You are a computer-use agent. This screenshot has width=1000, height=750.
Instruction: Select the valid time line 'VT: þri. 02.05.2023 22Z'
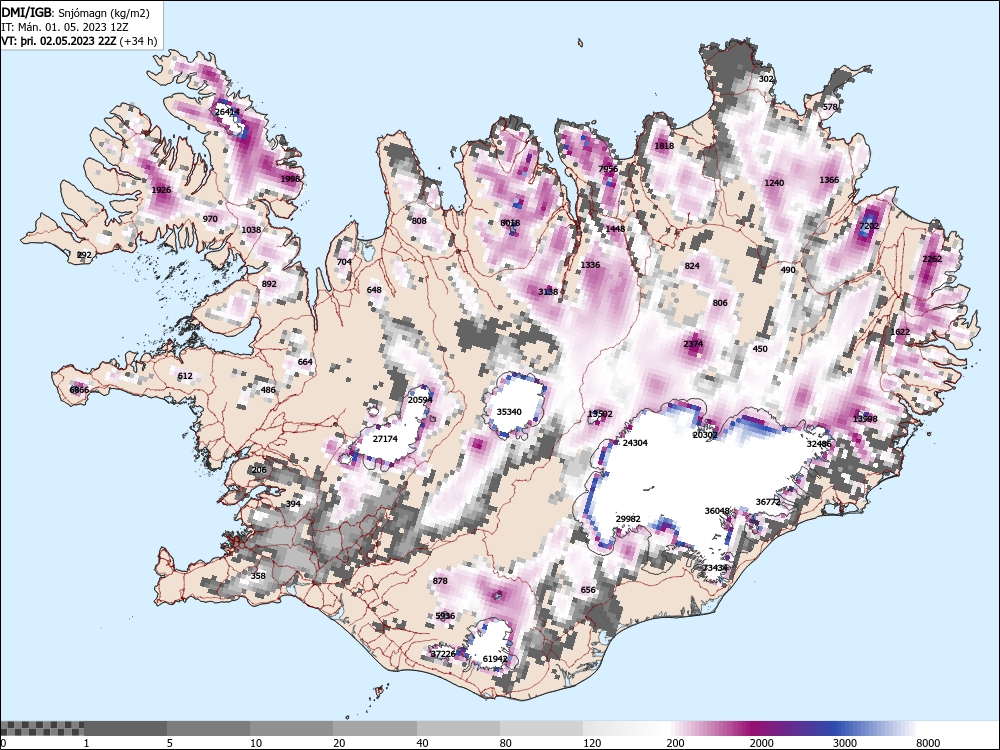[x=59, y=41]
